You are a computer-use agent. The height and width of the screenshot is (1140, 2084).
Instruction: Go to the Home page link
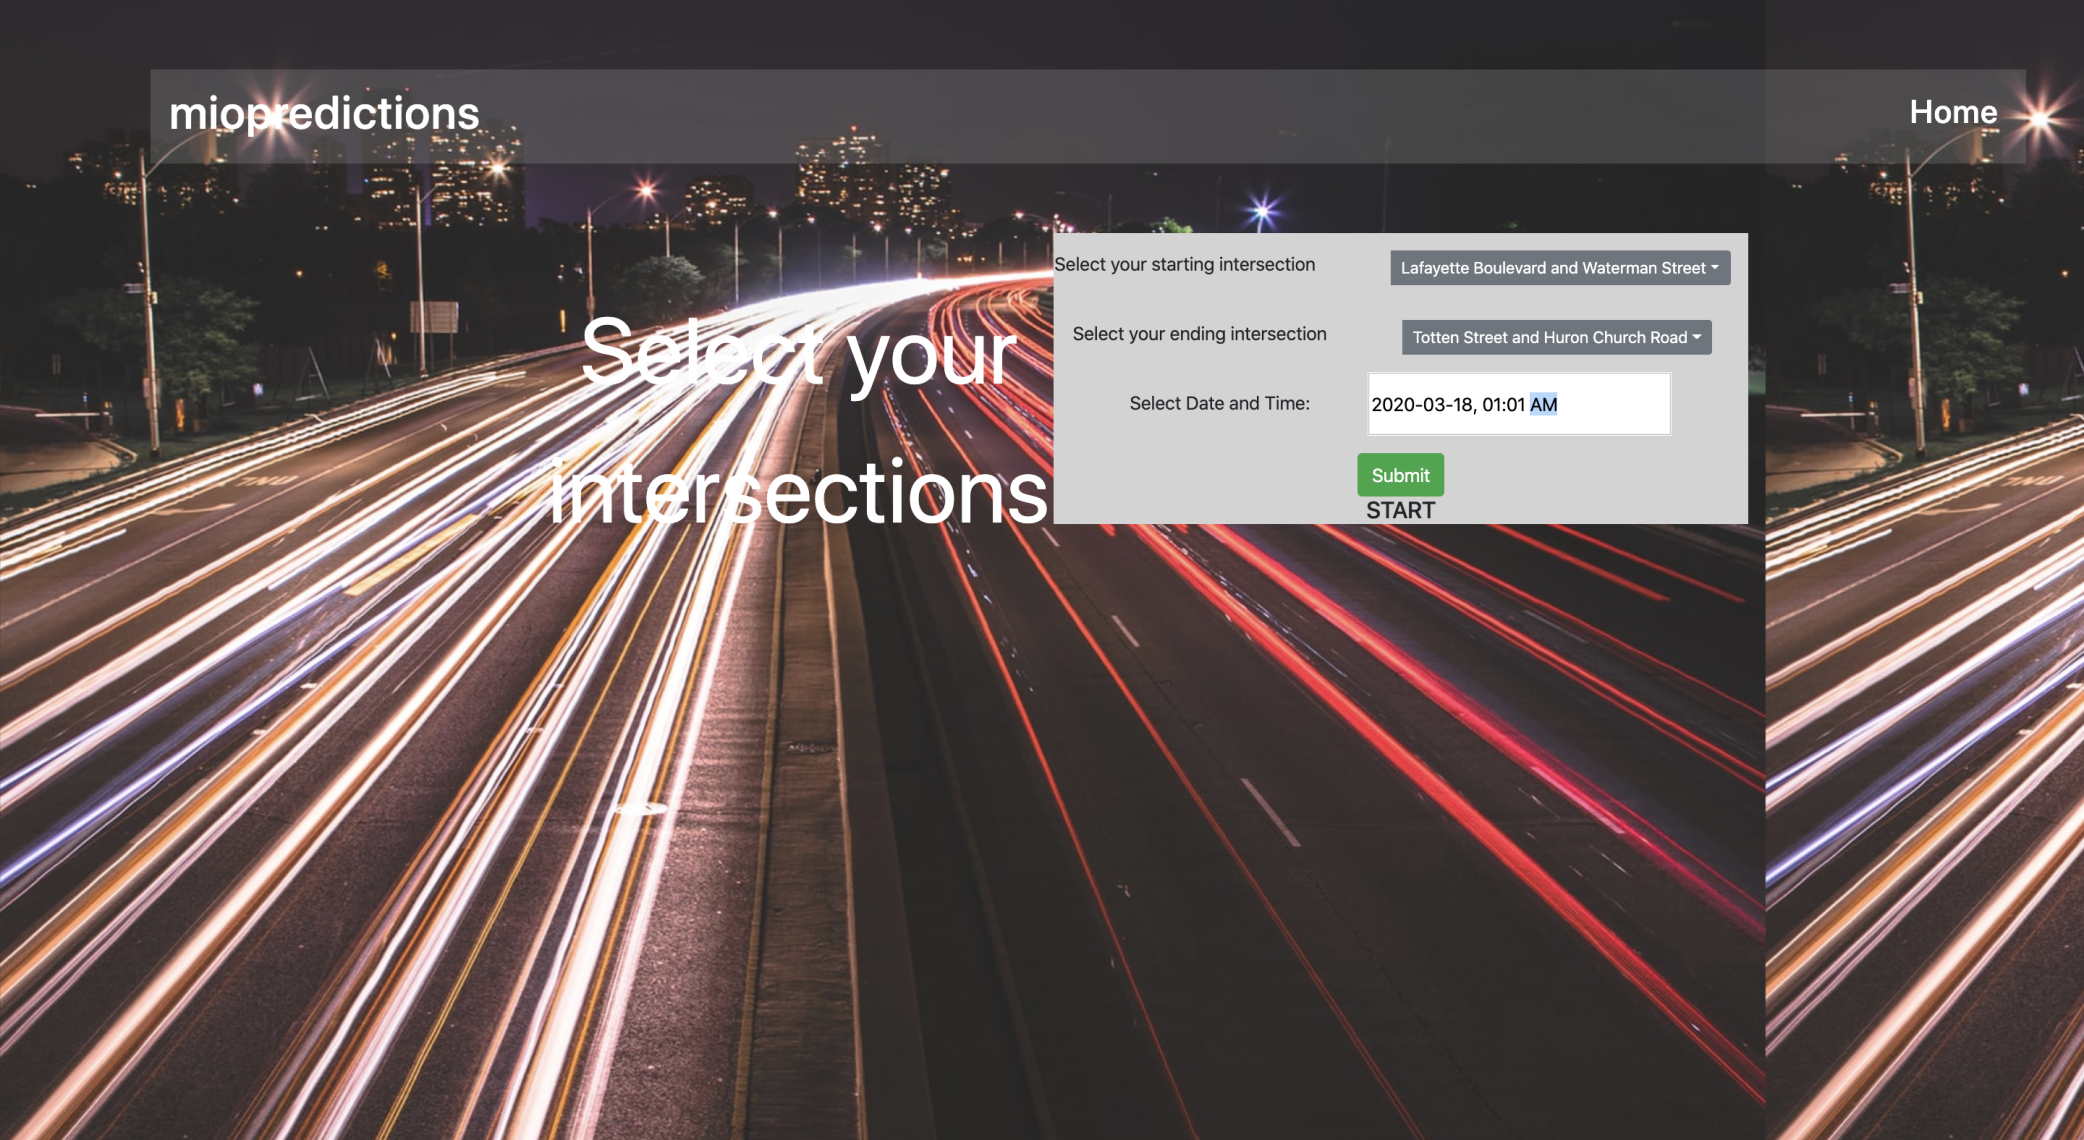pos(1952,112)
